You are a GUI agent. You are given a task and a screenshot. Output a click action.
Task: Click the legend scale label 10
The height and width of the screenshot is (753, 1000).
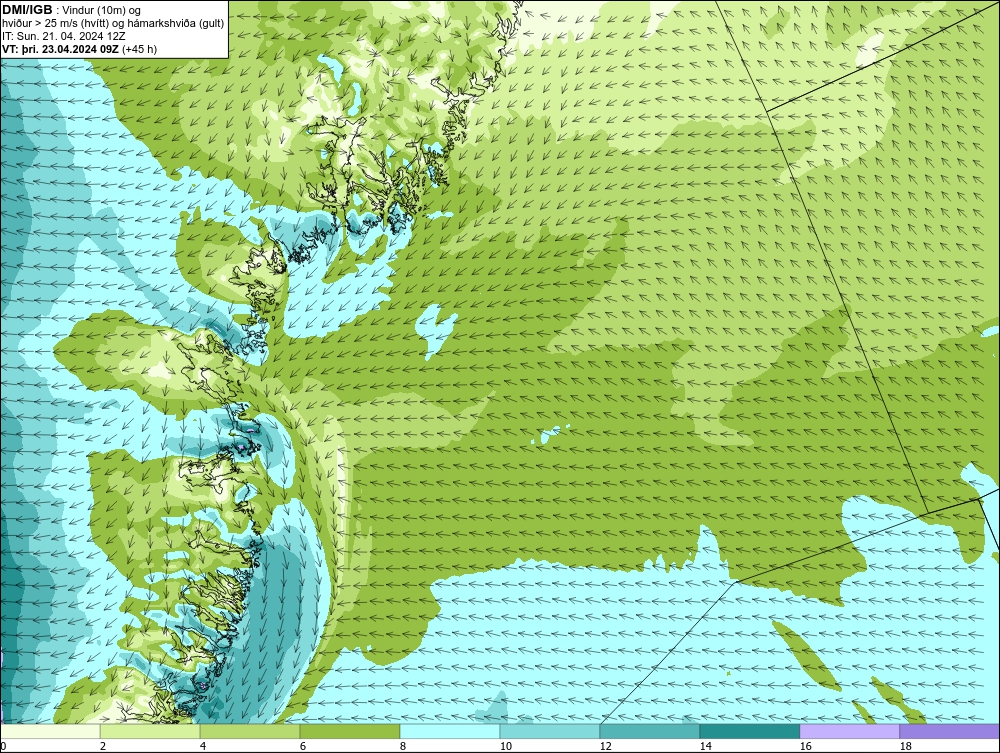pos(505,746)
